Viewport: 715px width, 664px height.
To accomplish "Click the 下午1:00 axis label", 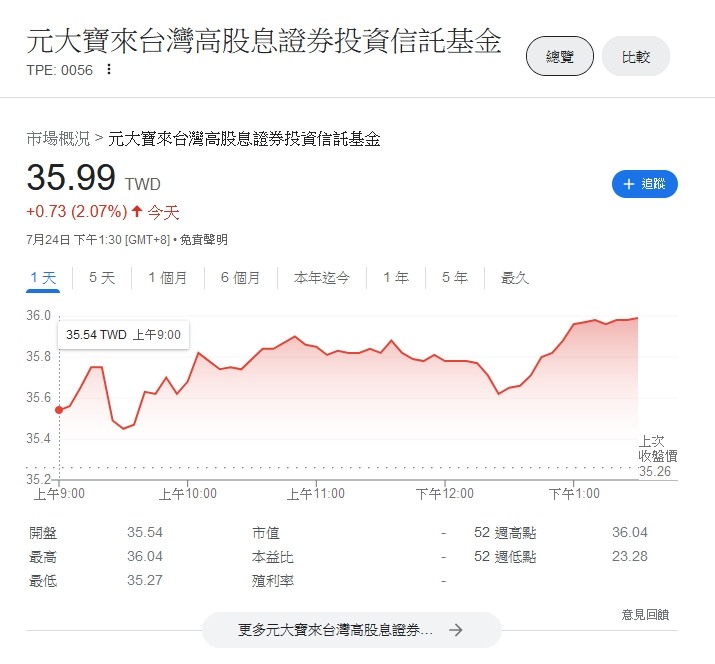I will click(x=574, y=493).
